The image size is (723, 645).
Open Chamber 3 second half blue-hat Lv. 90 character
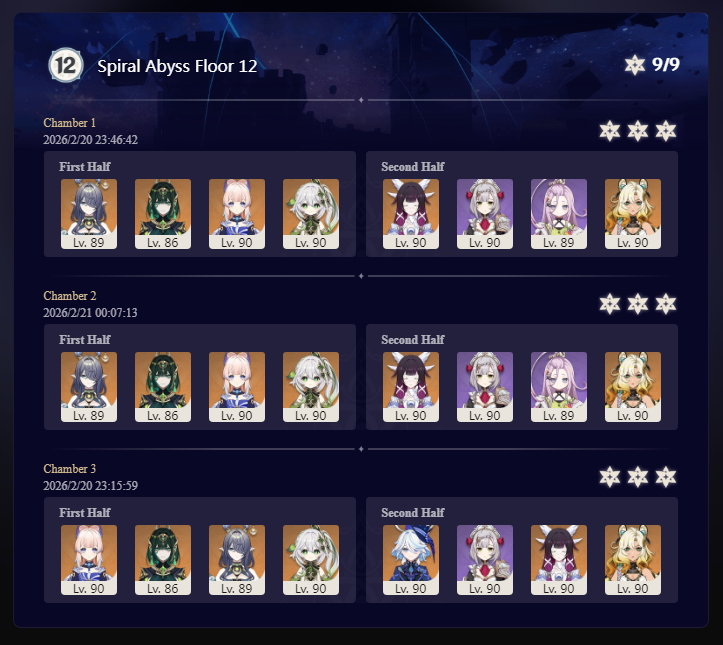coord(411,560)
